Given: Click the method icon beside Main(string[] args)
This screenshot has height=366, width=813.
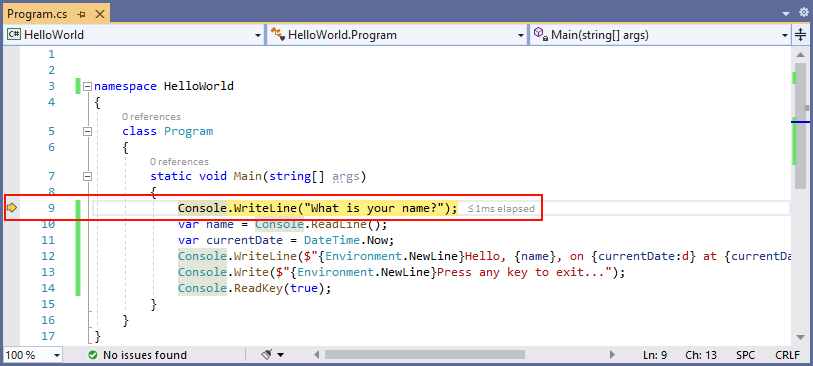Looking at the screenshot, I should (541, 35).
